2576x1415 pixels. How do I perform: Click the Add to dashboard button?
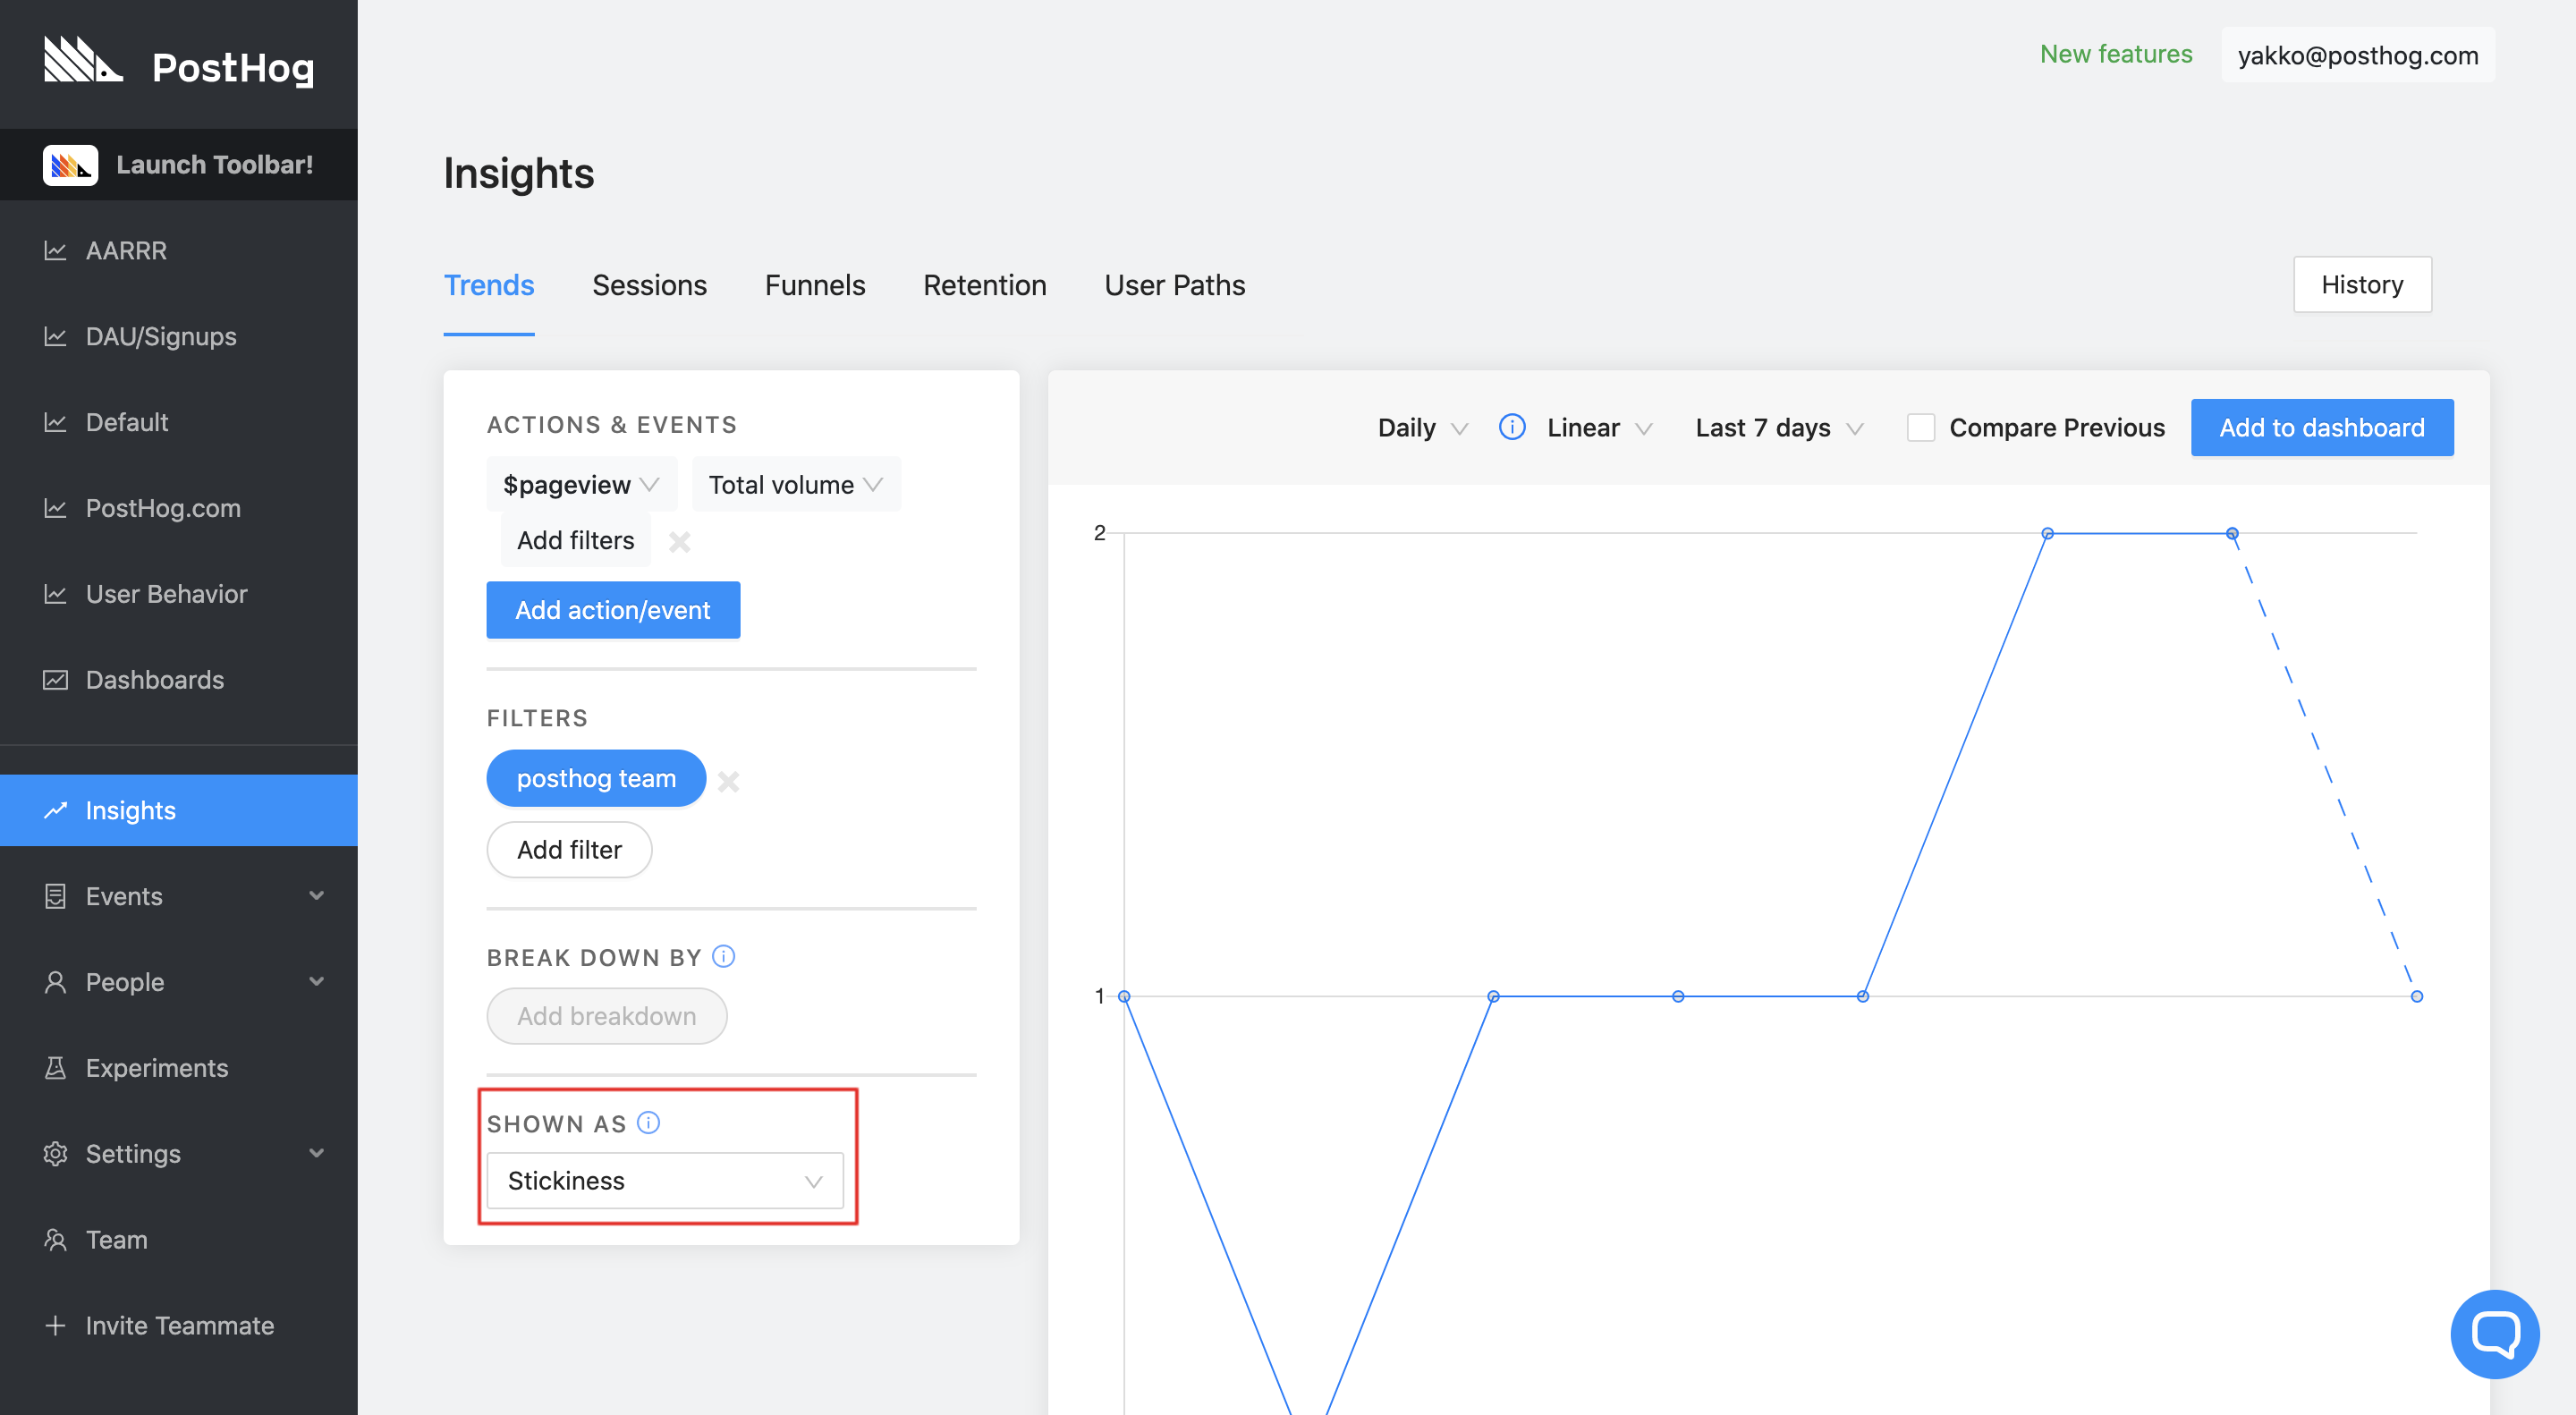coord(2321,428)
